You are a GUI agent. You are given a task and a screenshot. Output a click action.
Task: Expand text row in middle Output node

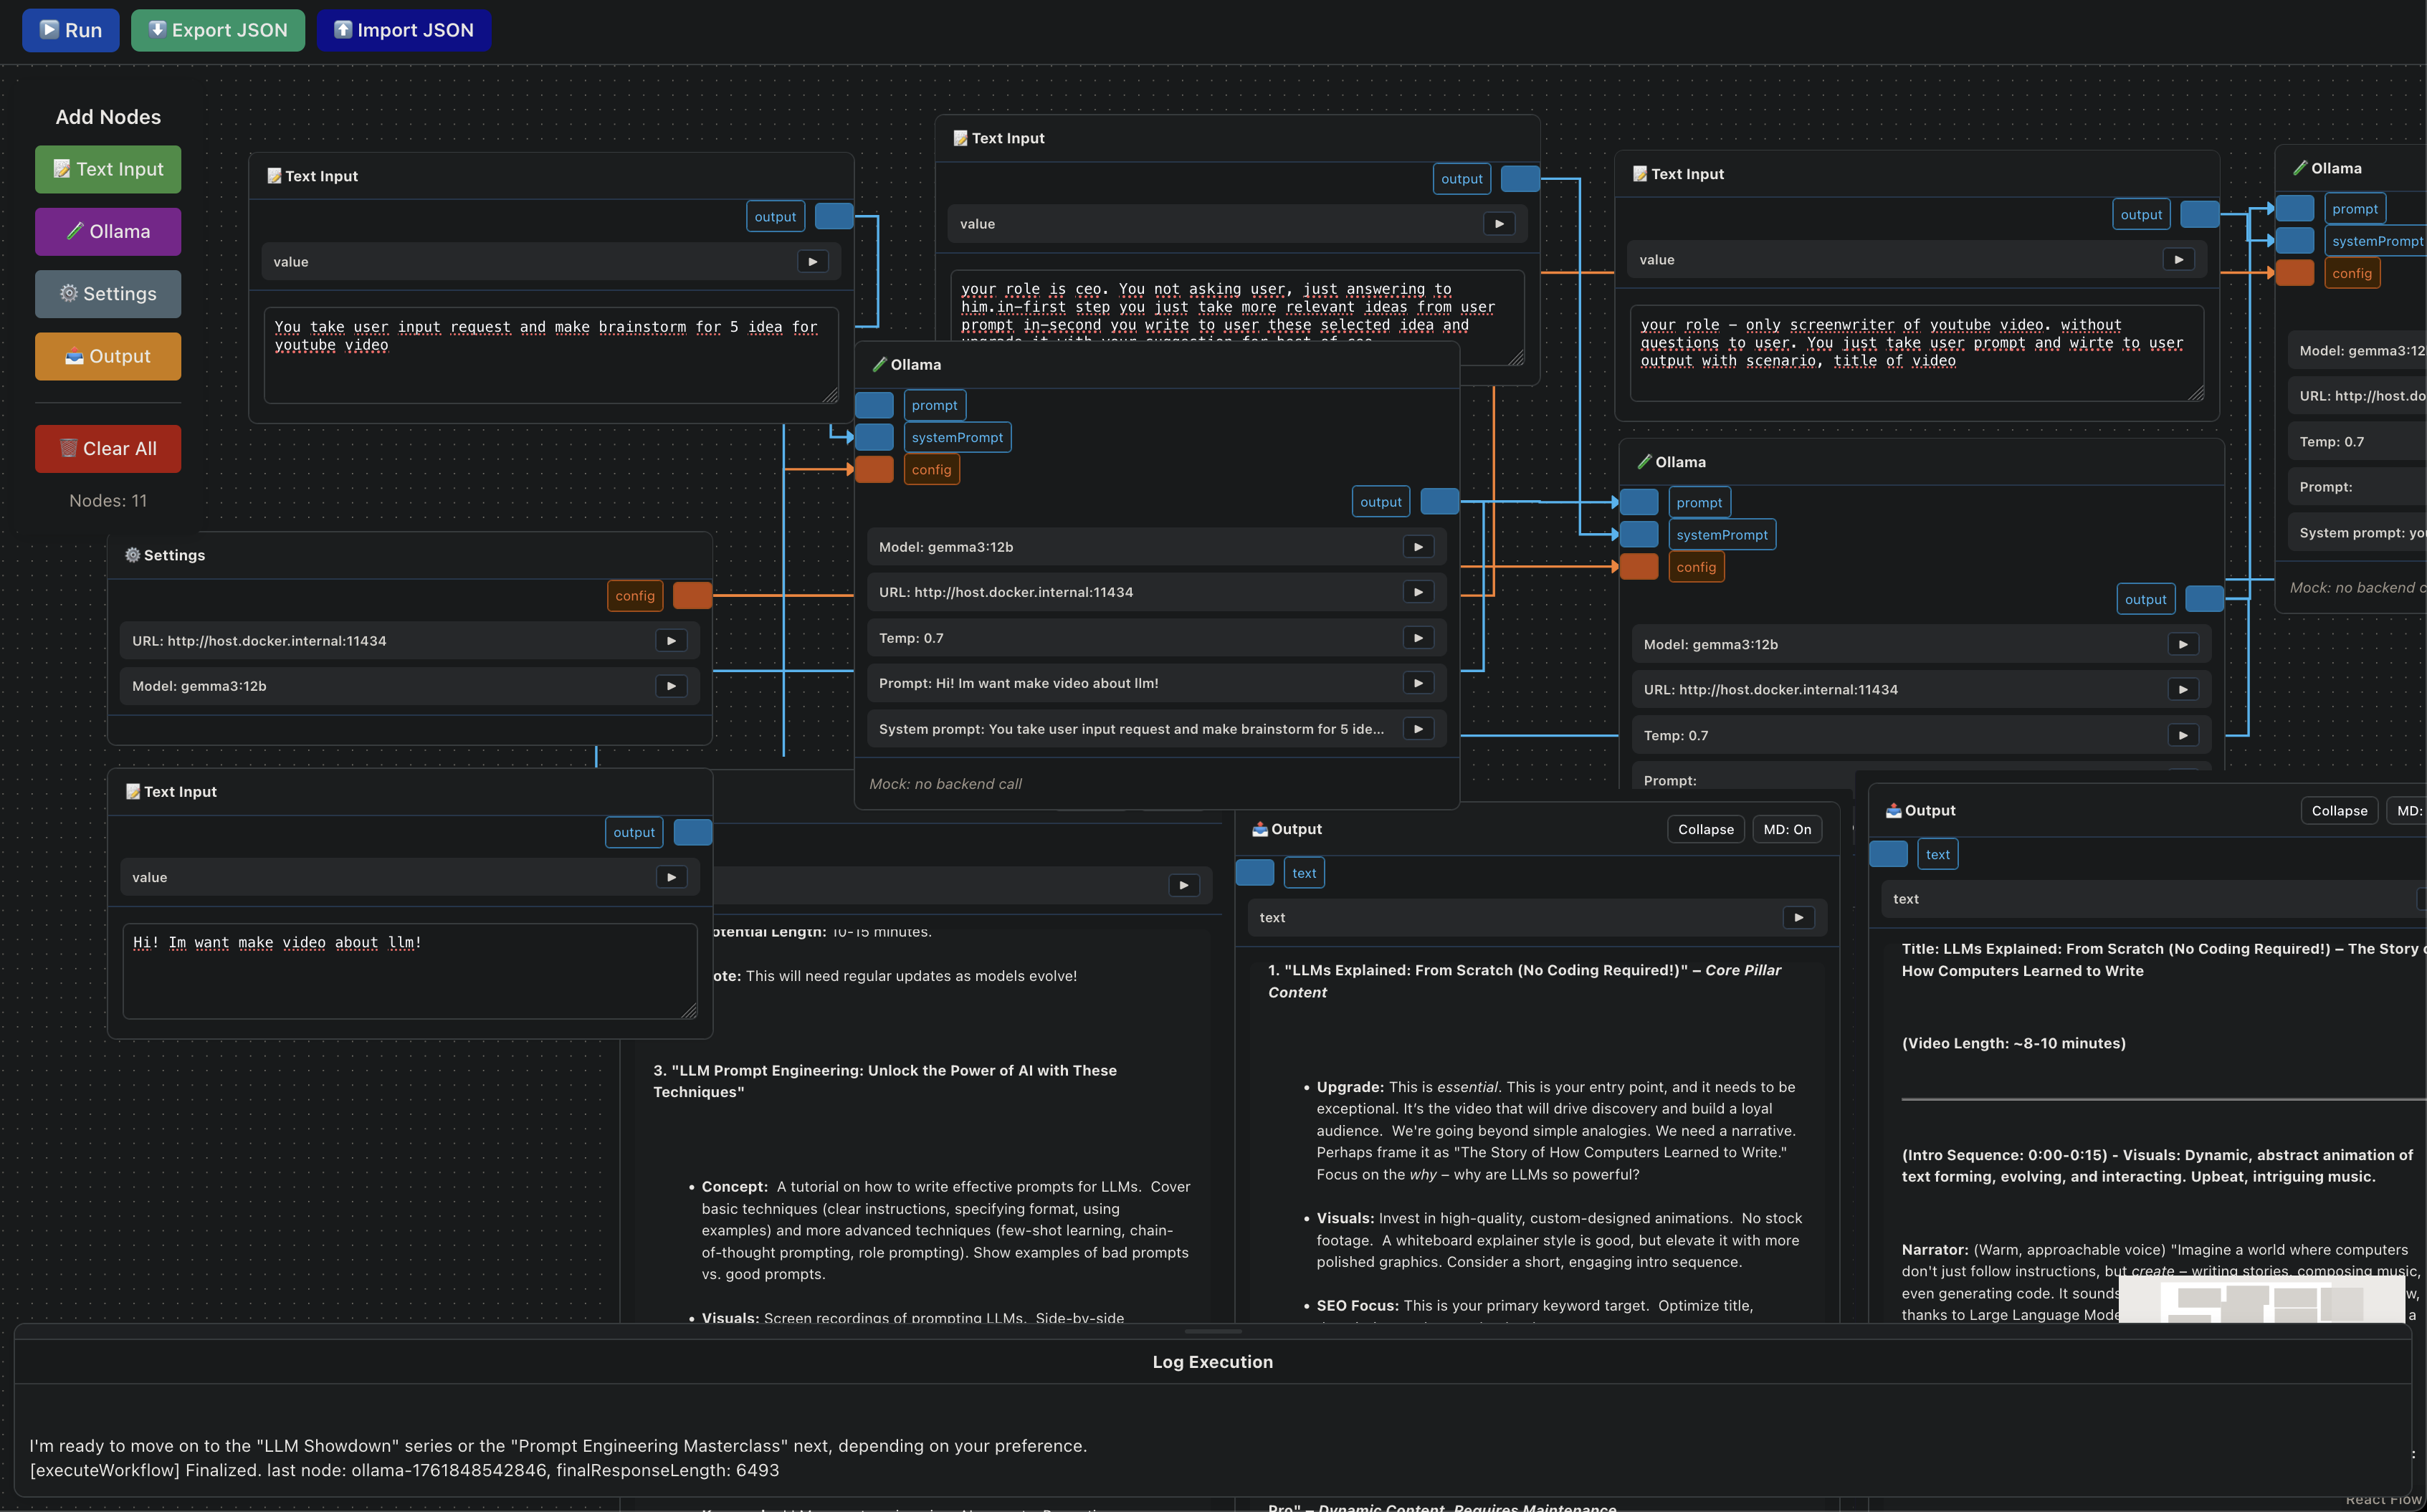click(1799, 917)
